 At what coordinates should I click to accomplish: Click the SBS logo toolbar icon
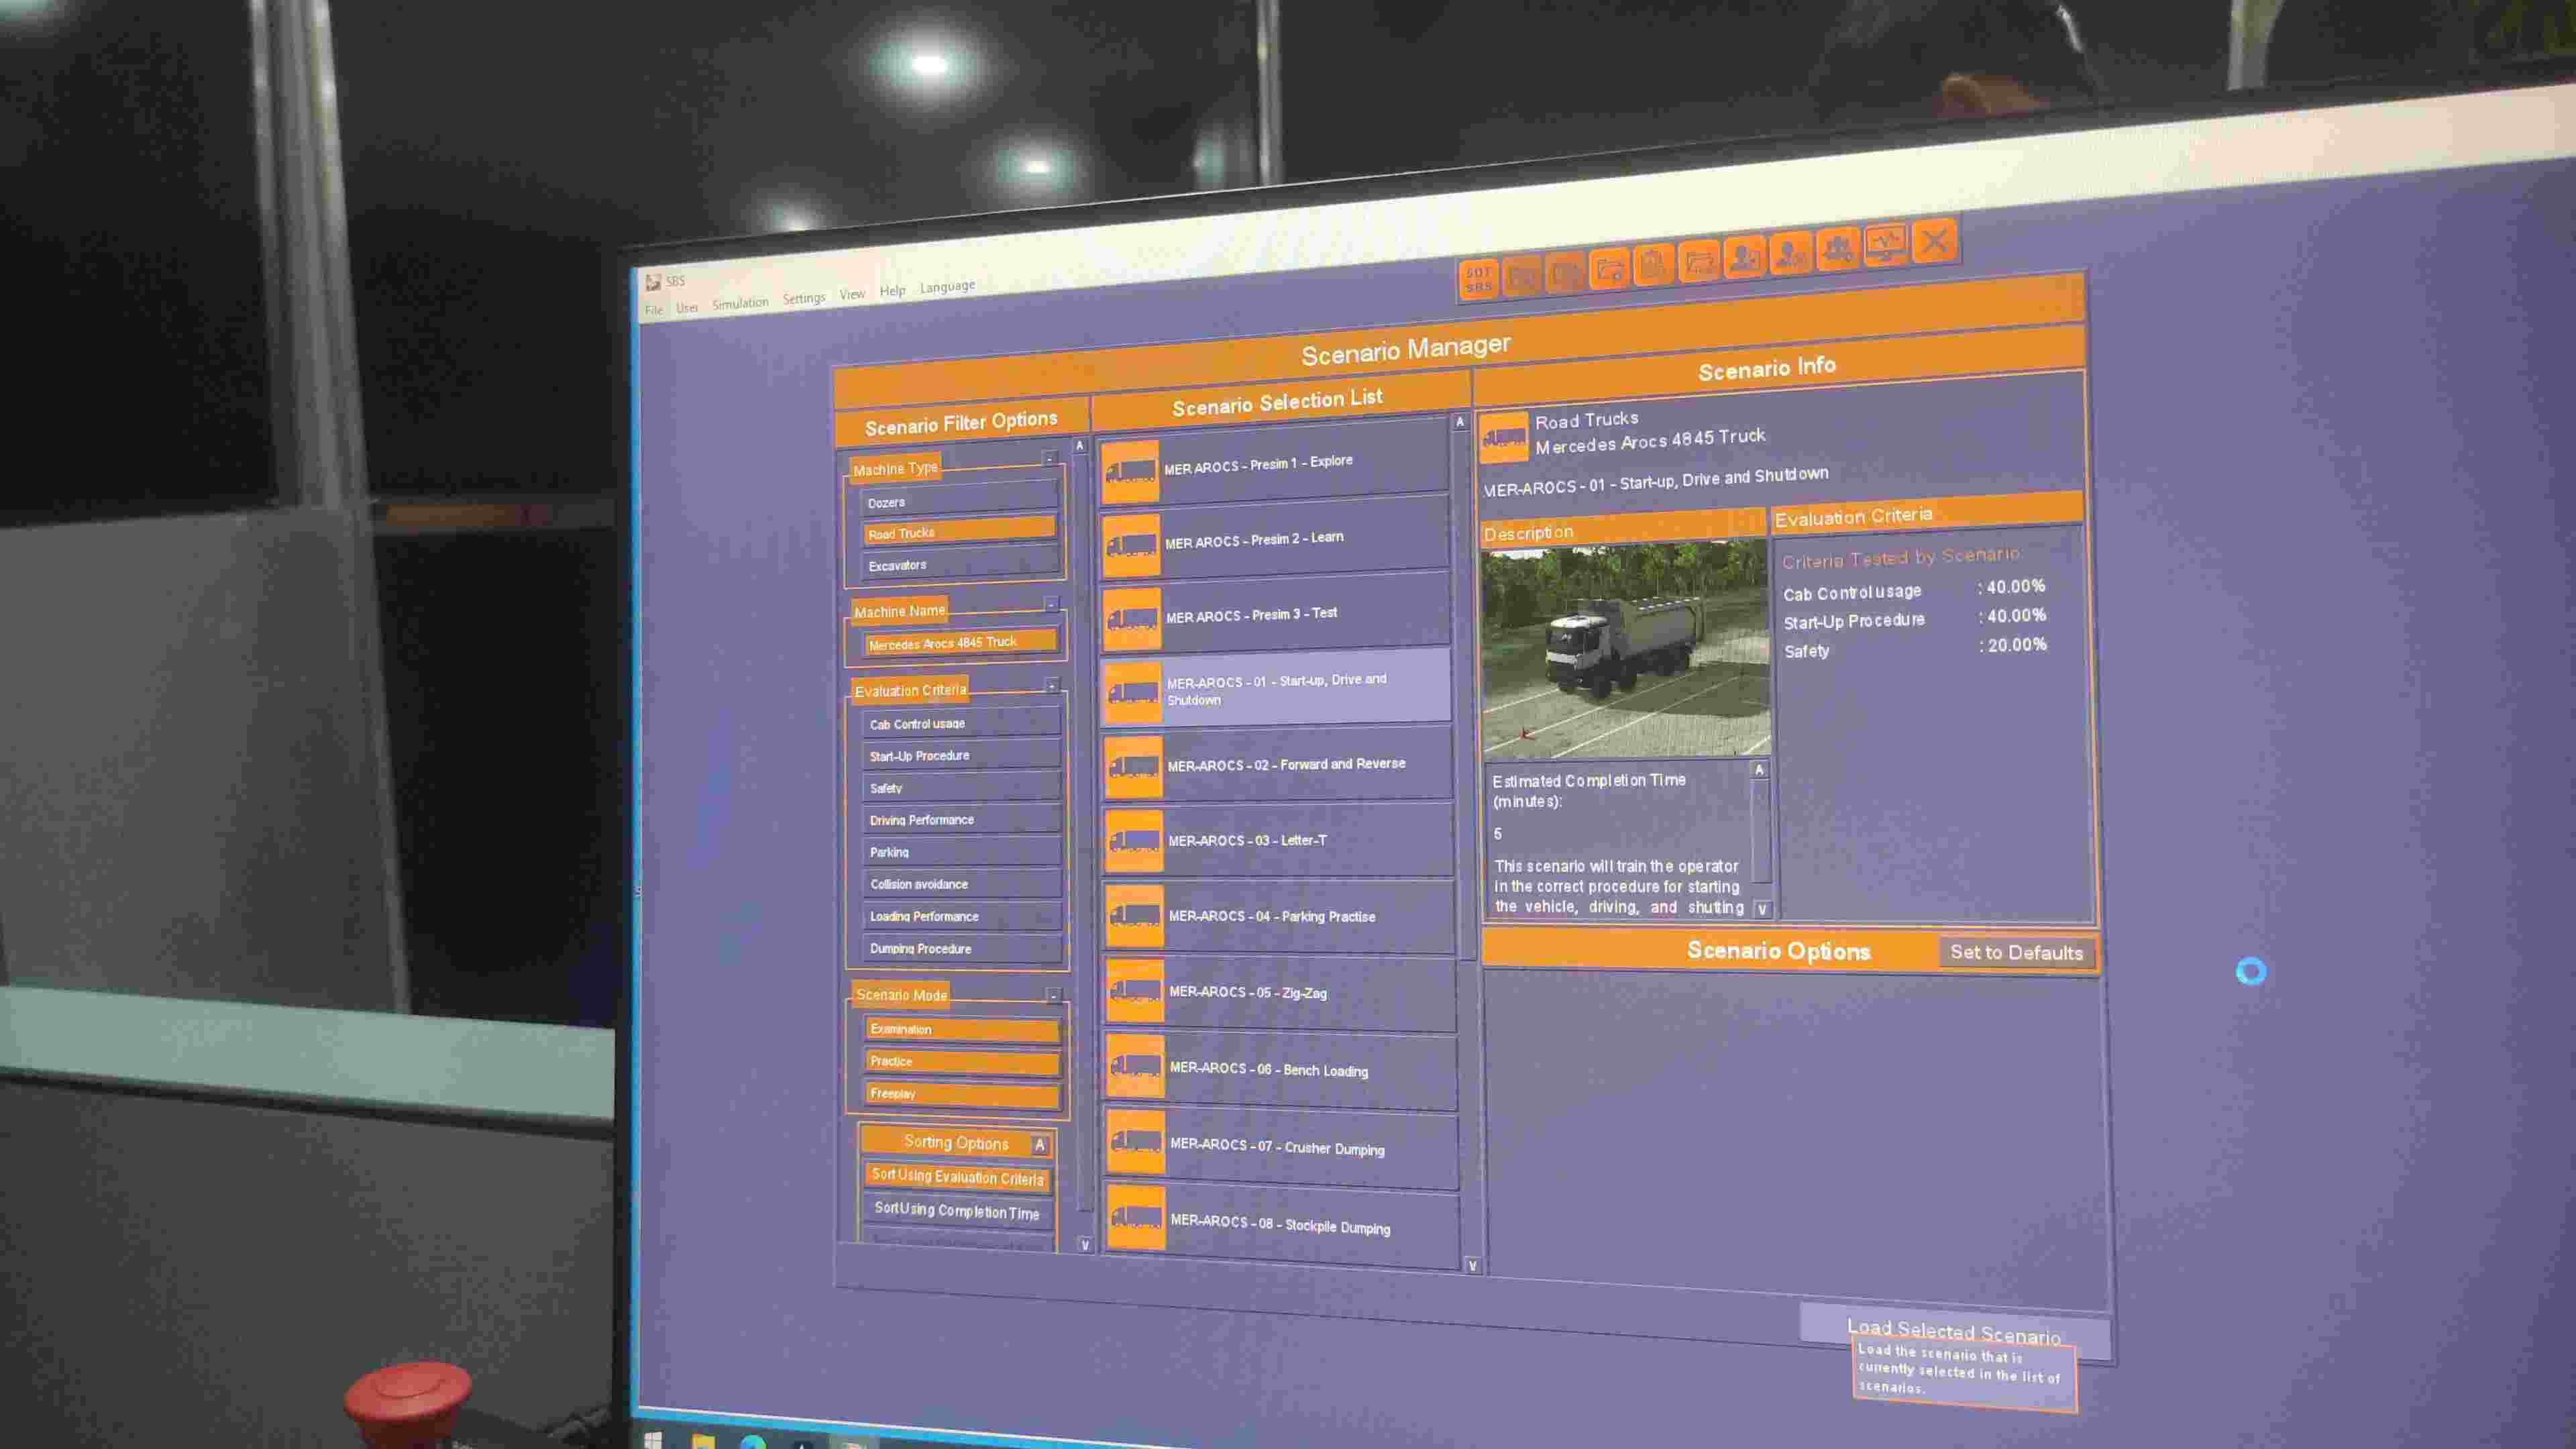1478,279
